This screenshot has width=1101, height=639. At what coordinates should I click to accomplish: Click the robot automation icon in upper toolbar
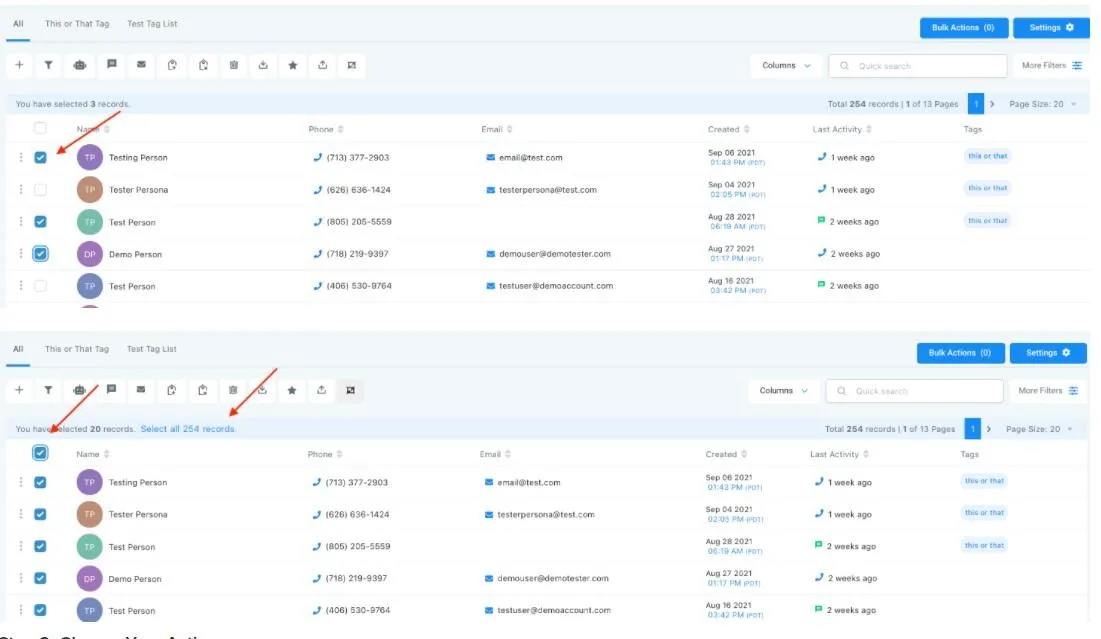80,65
